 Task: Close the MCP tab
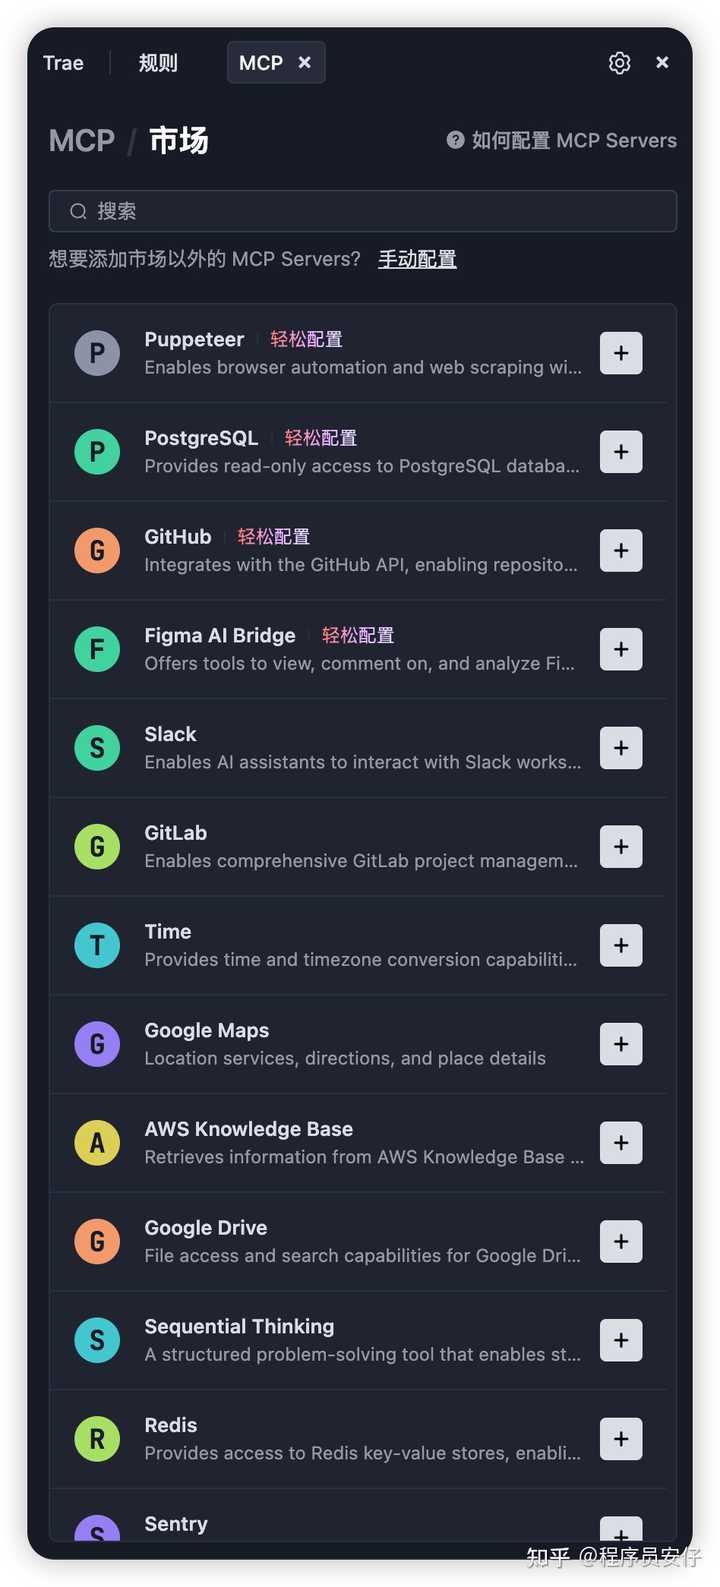click(x=305, y=62)
